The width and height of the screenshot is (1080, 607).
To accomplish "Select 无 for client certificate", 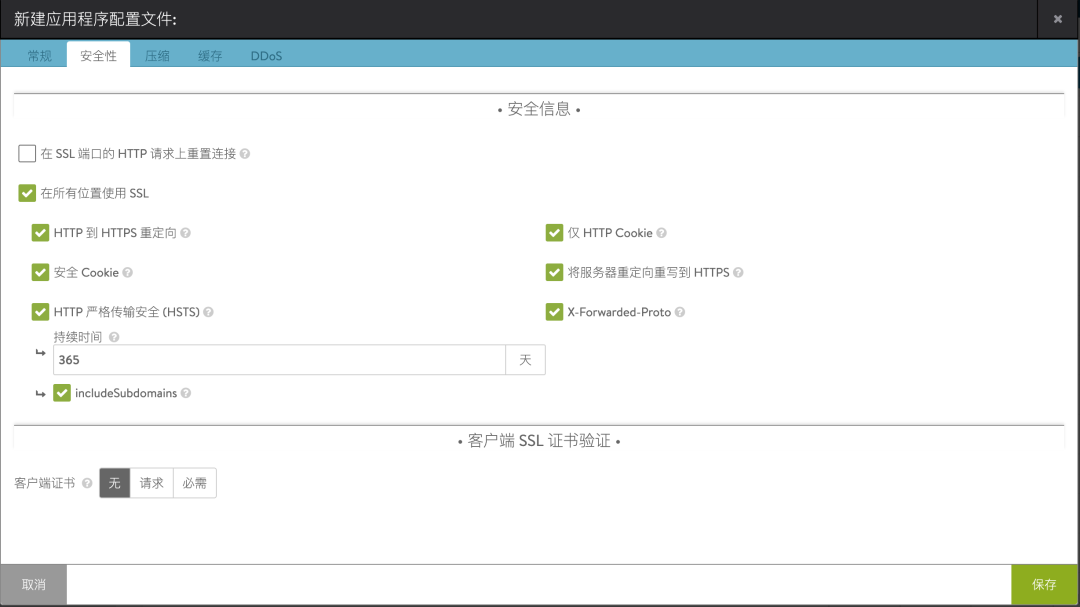I will click(114, 483).
